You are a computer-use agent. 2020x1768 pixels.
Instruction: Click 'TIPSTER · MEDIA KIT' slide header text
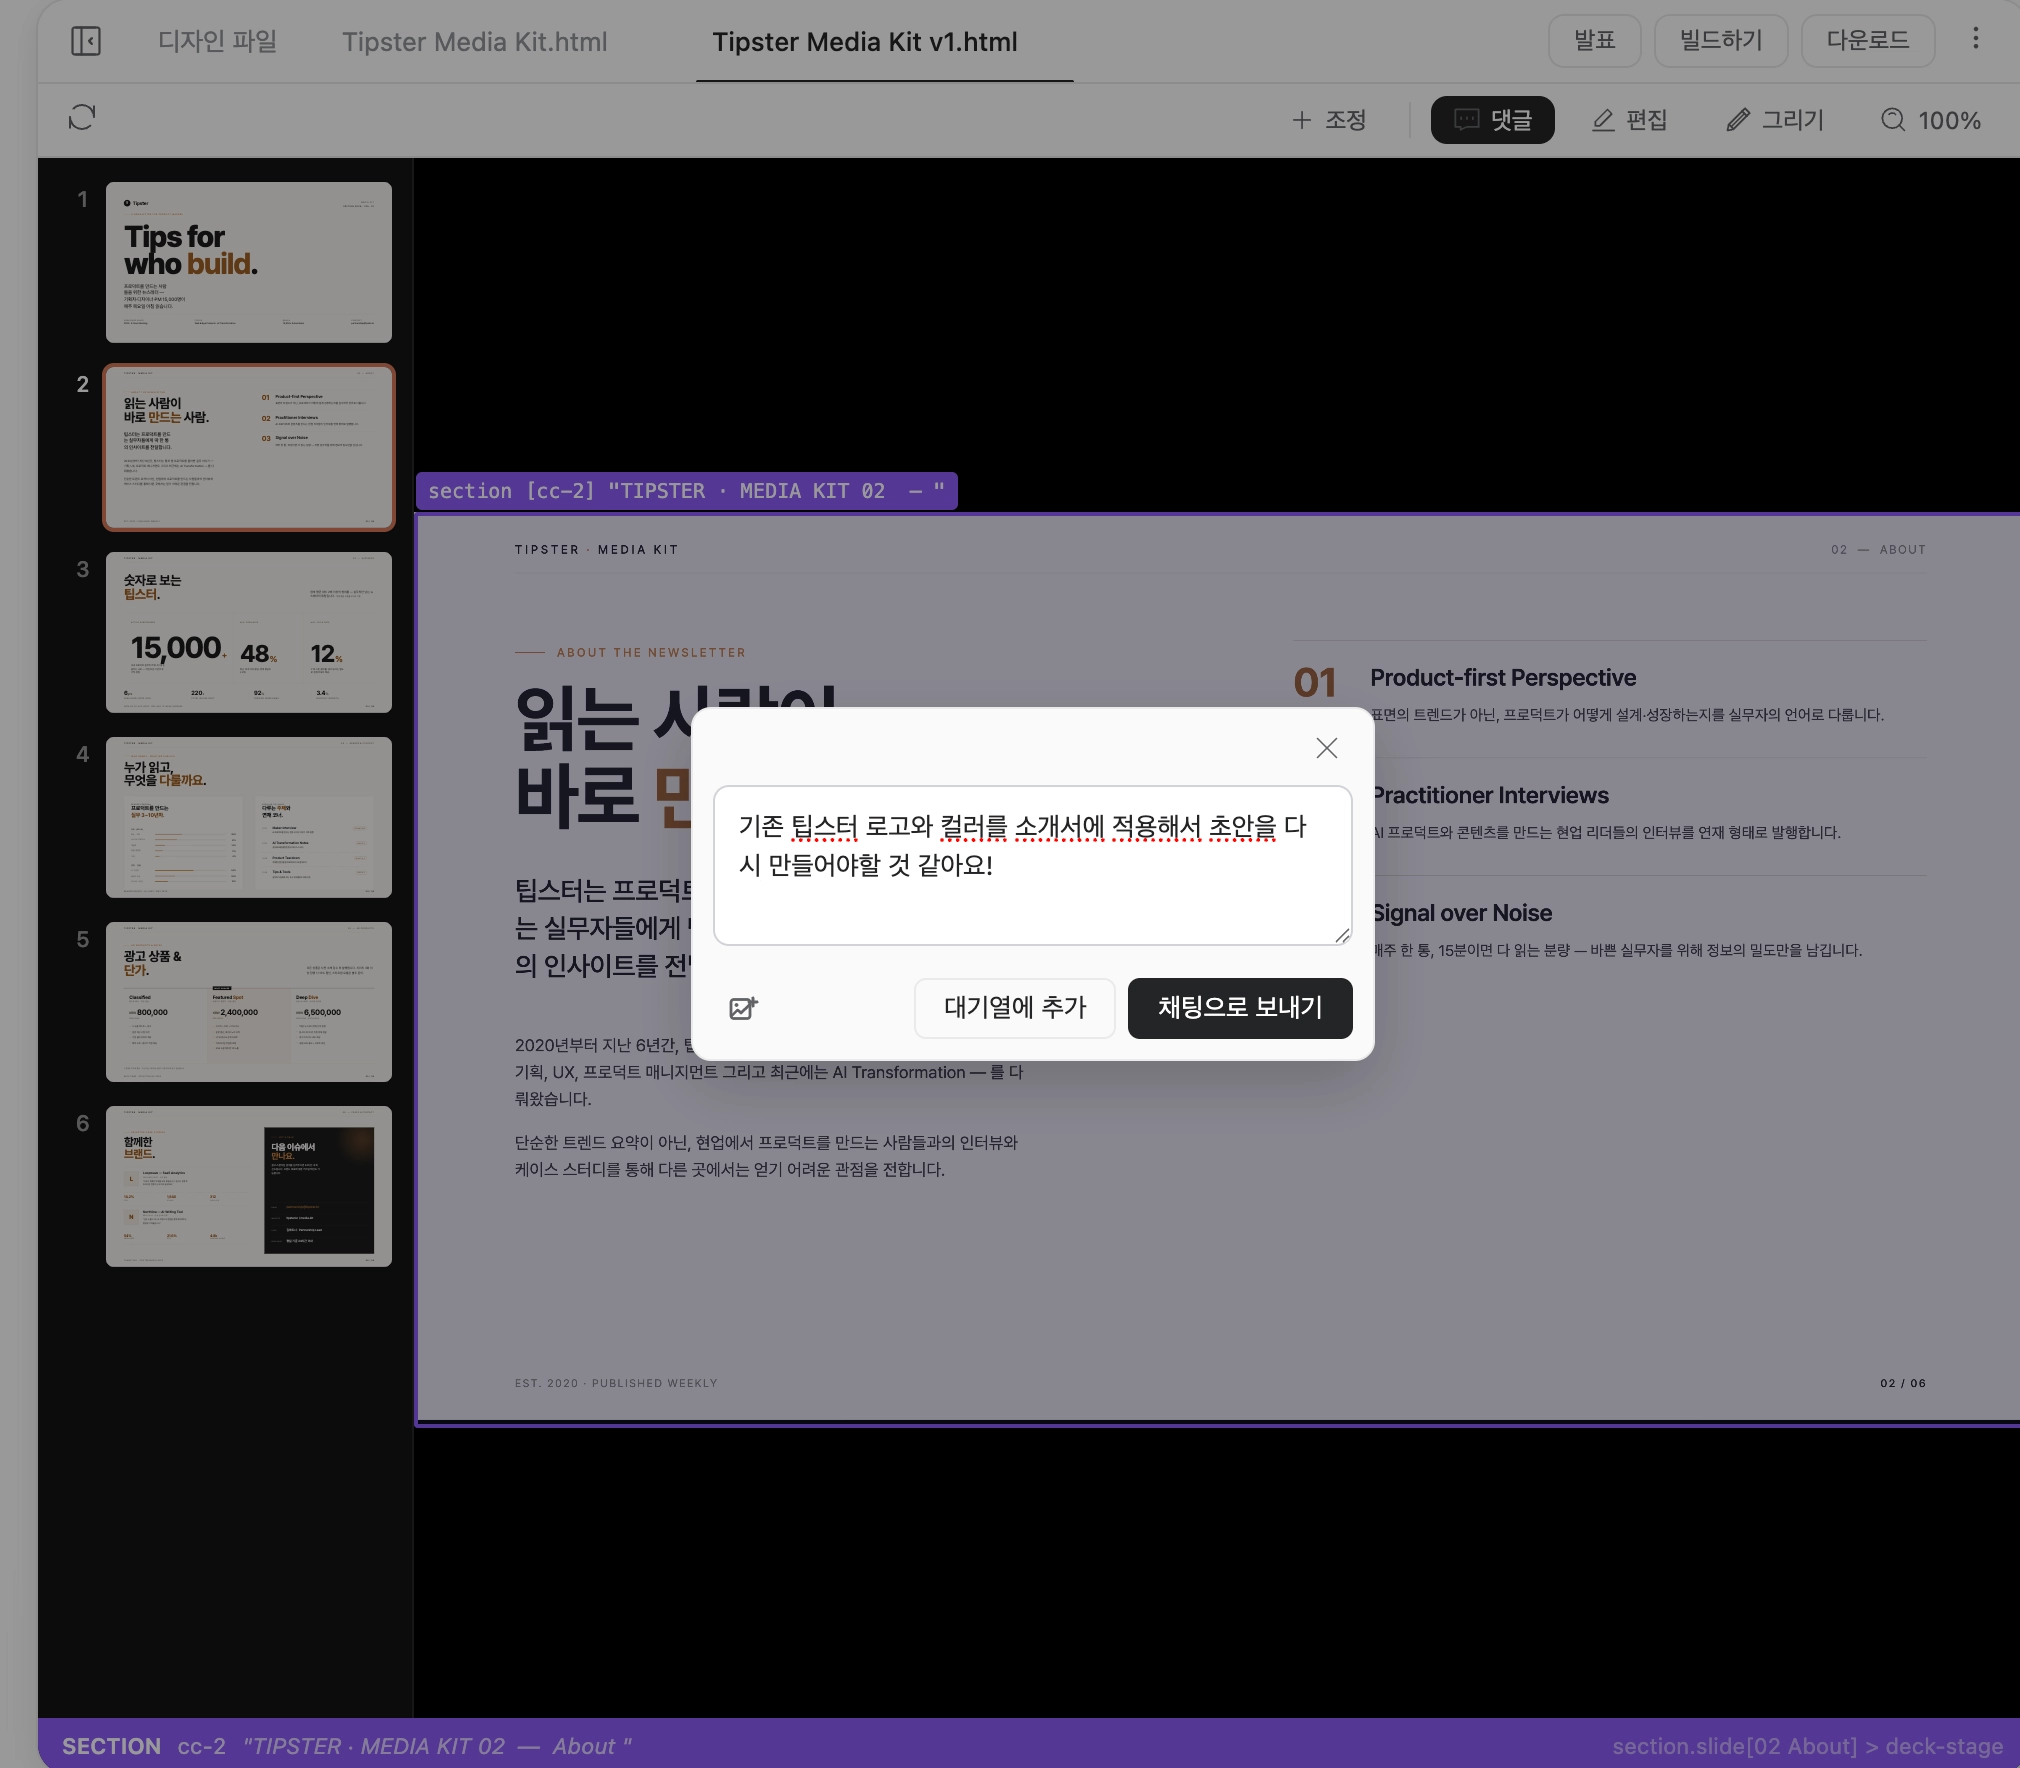(x=596, y=550)
